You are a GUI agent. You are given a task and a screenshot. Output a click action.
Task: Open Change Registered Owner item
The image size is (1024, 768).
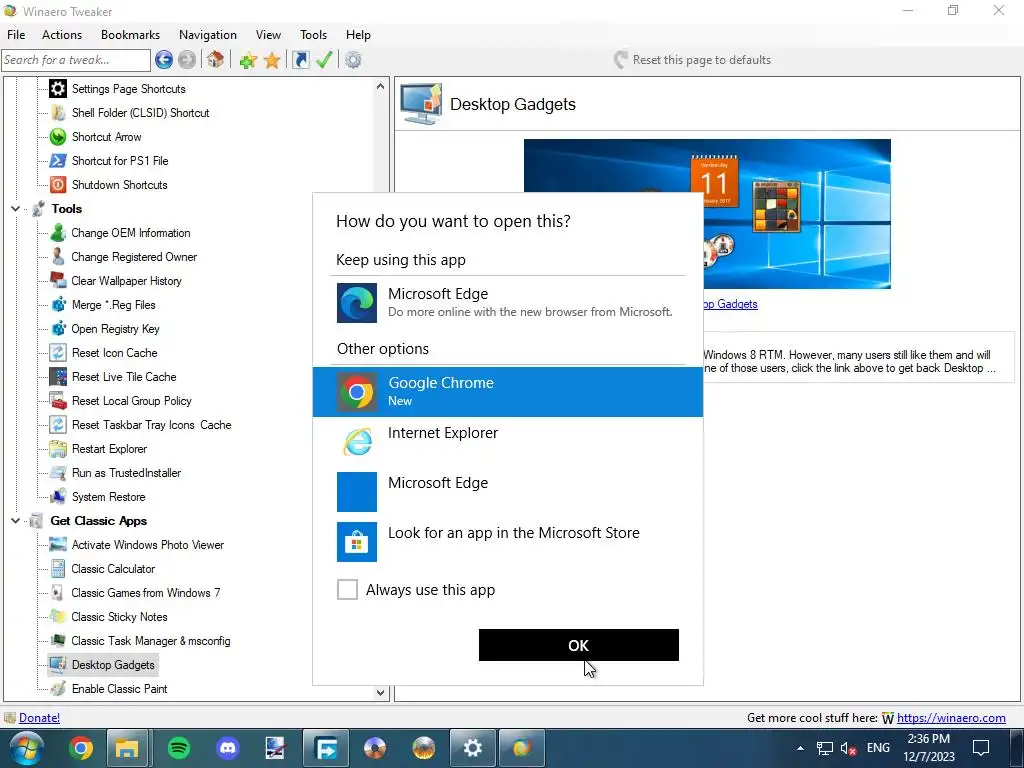(134, 257)
